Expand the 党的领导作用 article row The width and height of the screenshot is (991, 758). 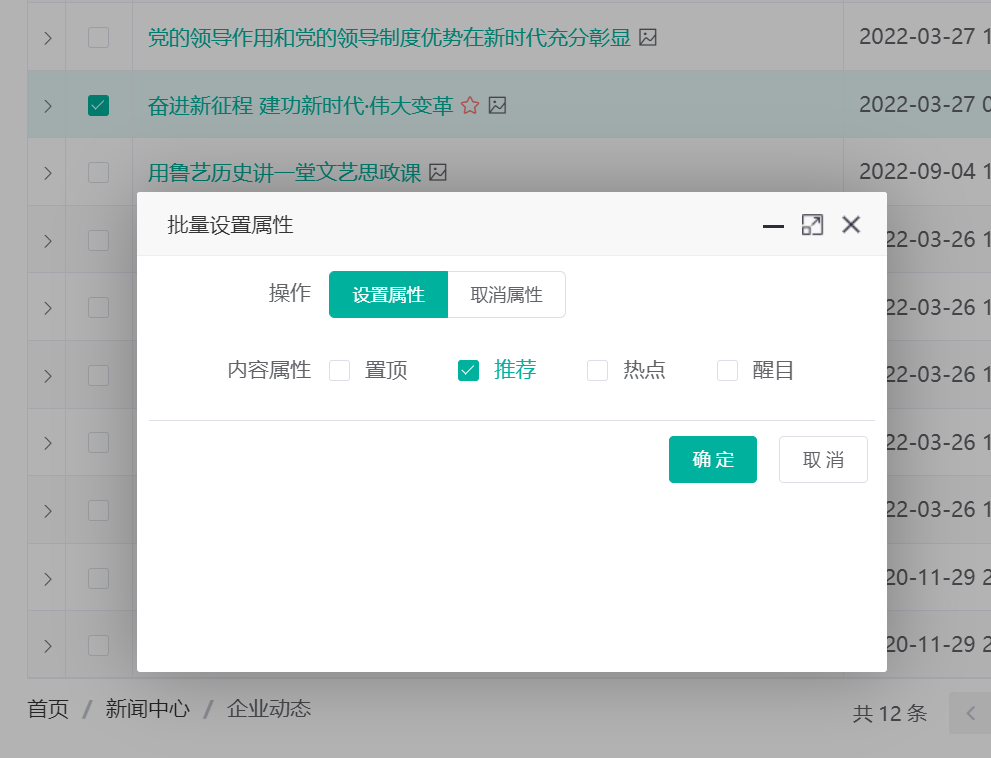[45, 36]
